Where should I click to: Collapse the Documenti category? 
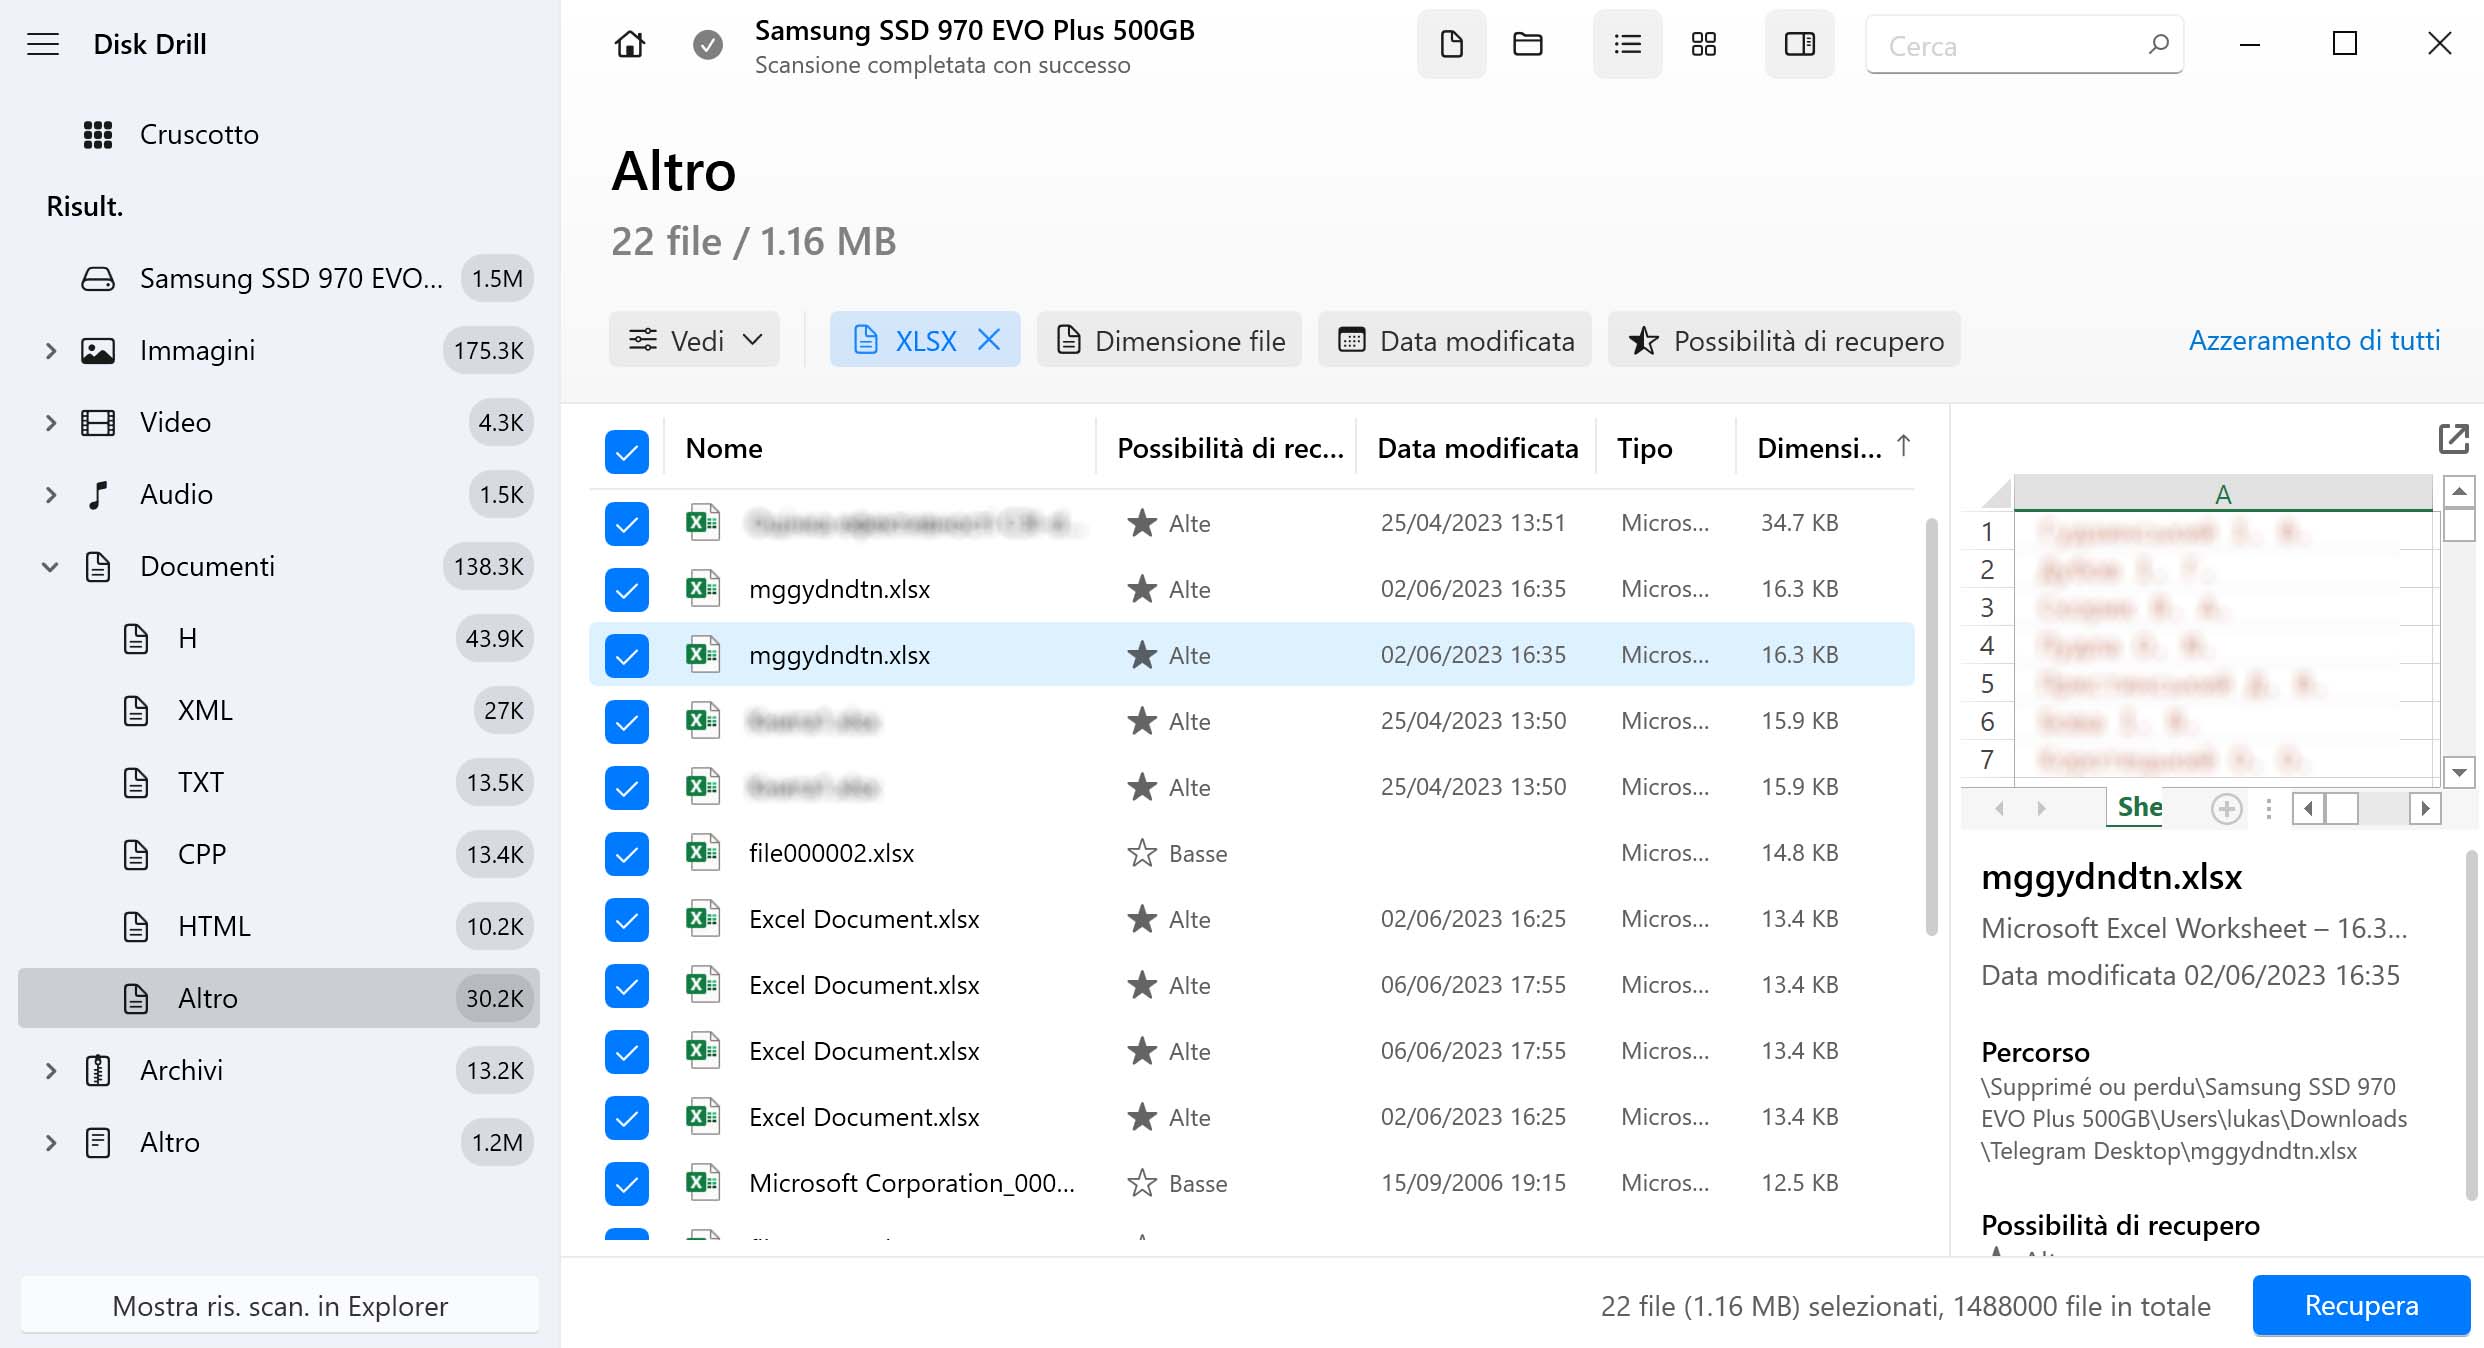[50, 567]
